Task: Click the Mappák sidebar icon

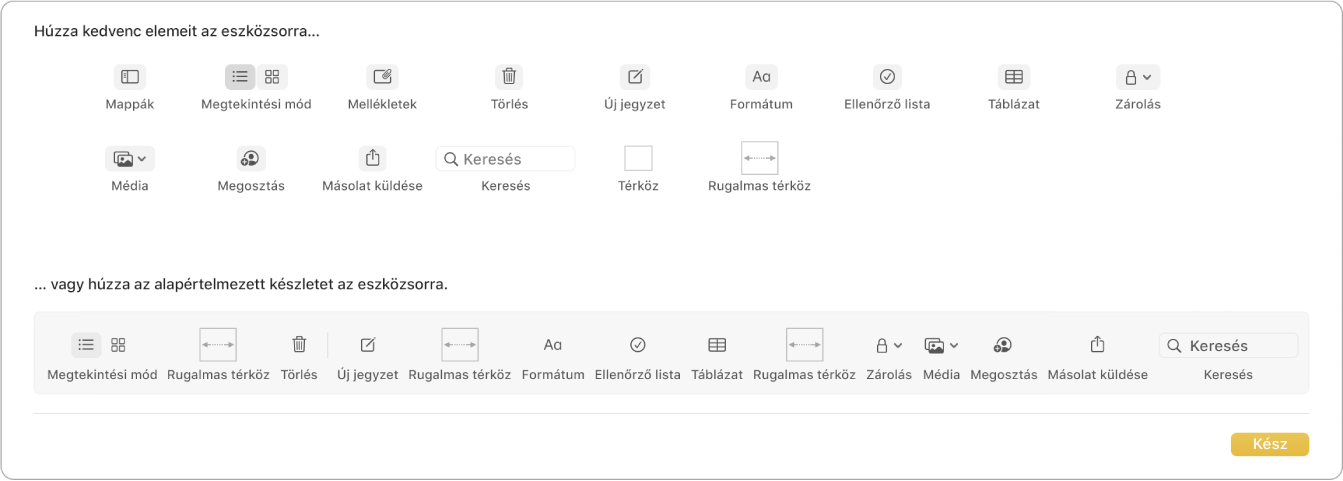Action: pyautogui.click(x=129, y=77)
